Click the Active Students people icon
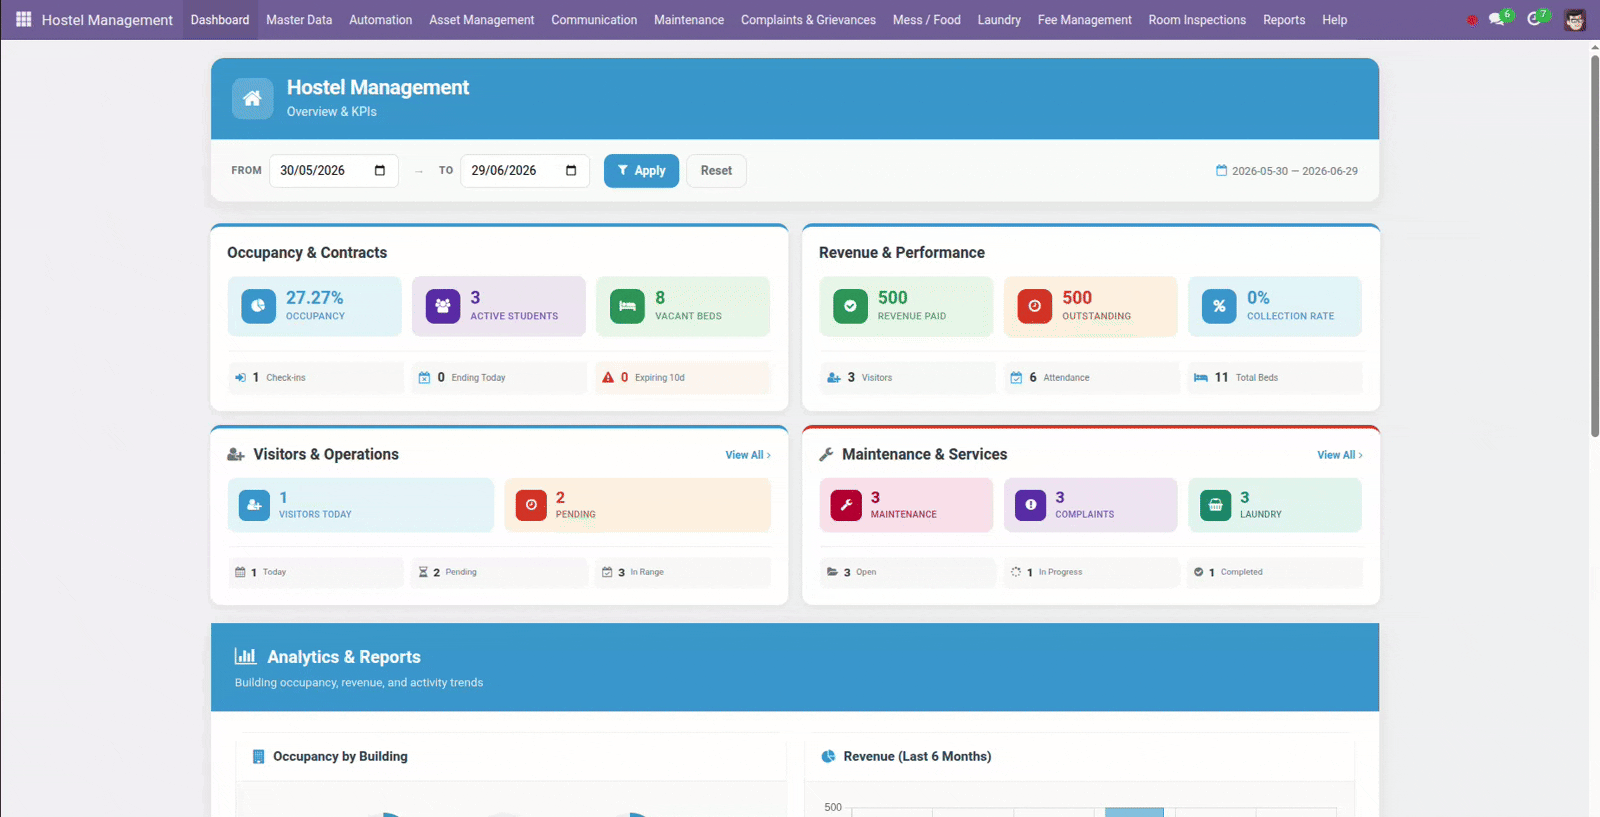 pos(443,306)
